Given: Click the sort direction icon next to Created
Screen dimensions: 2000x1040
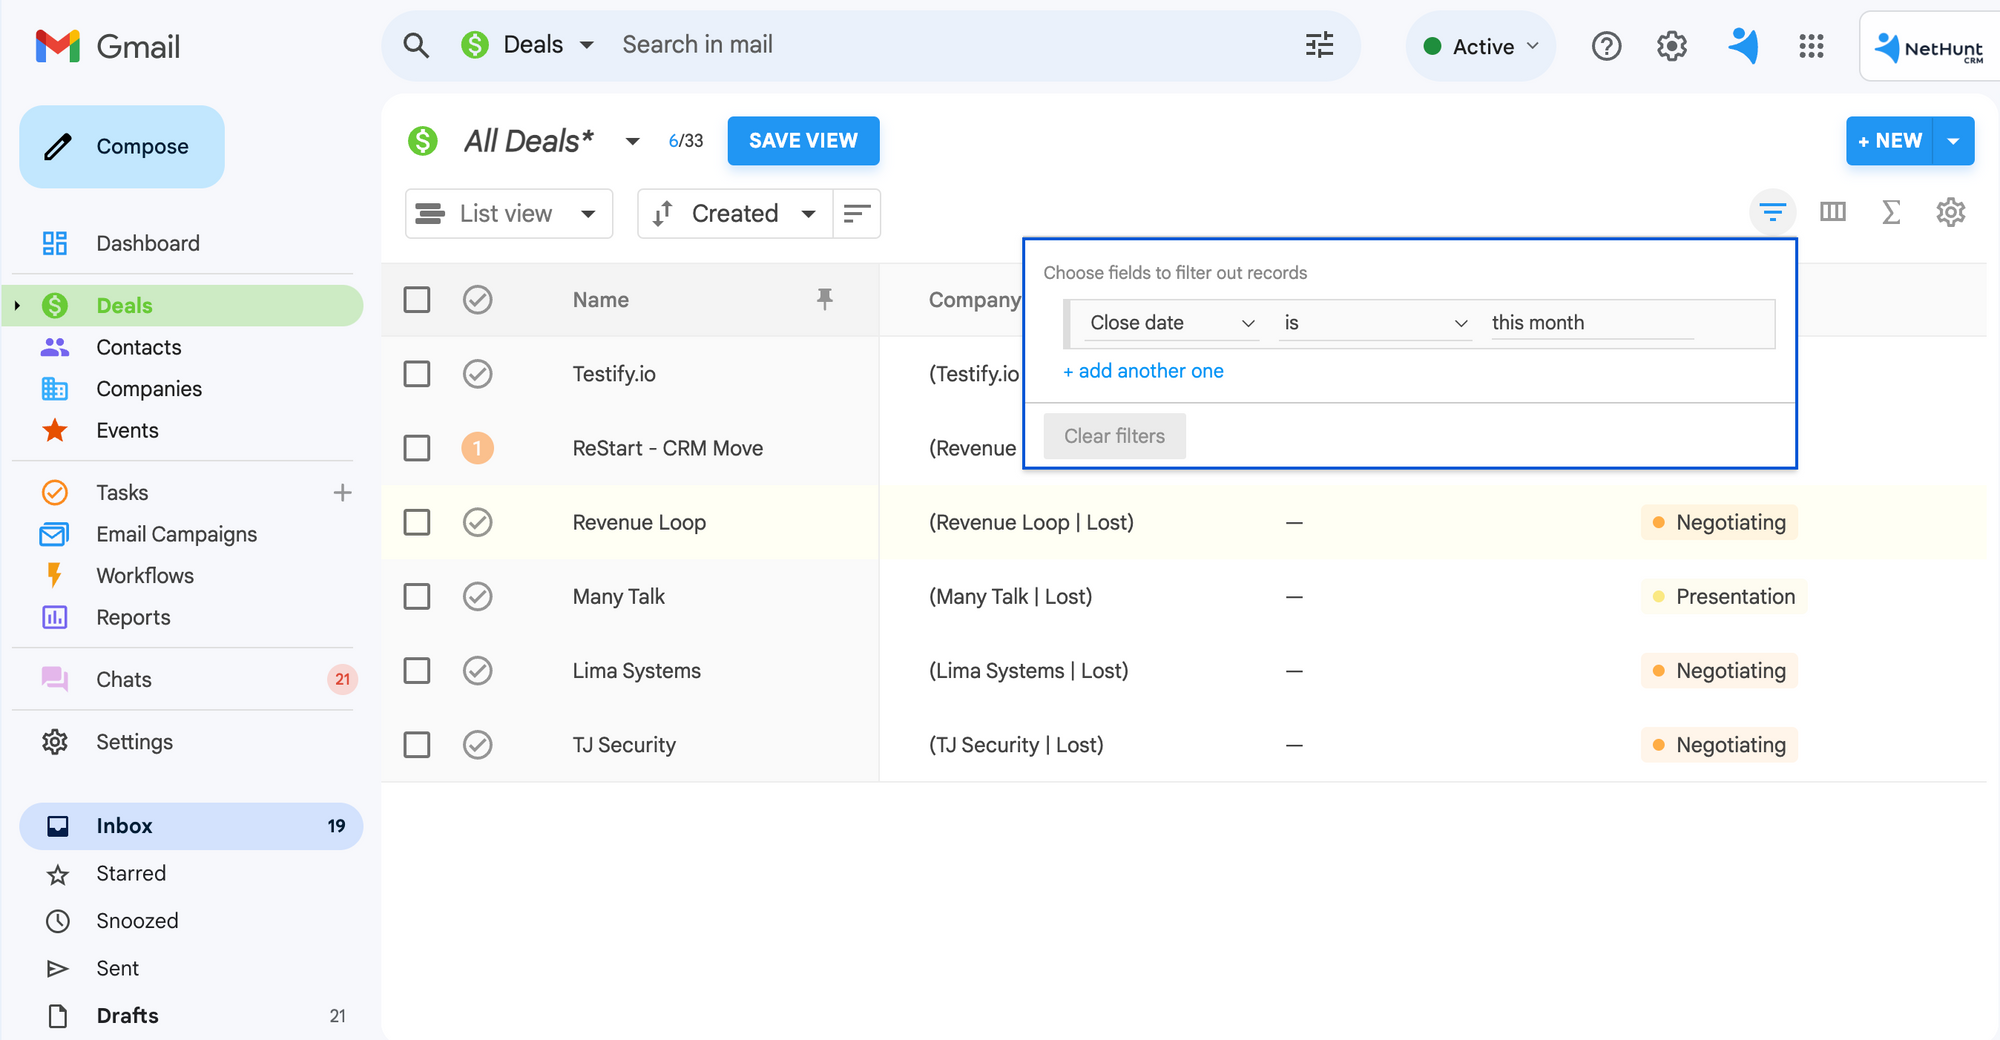Looking at the screenshot, I should click(856, 214).
